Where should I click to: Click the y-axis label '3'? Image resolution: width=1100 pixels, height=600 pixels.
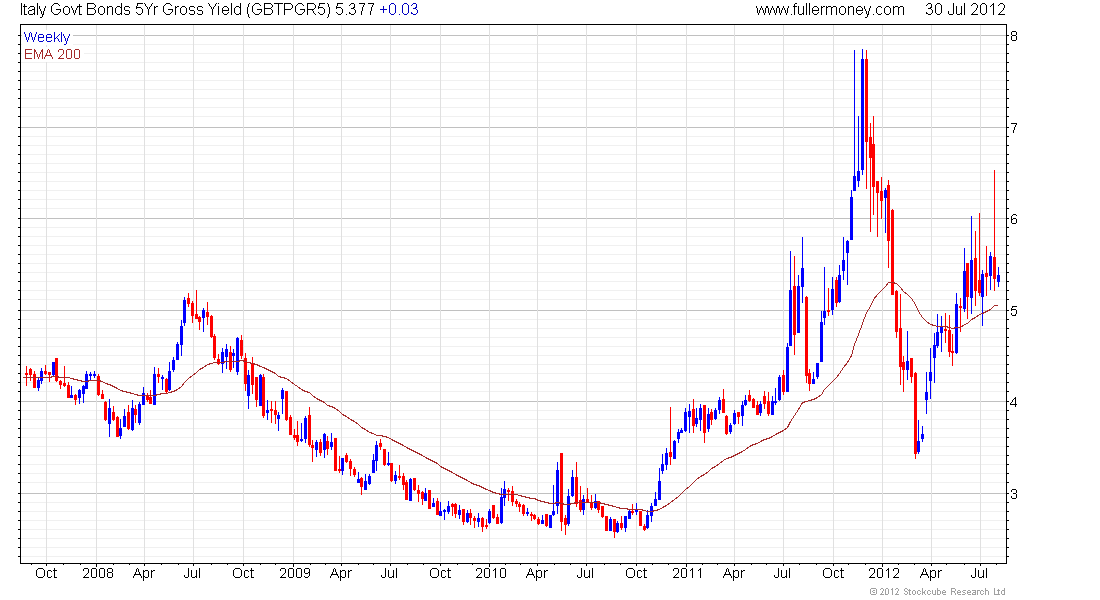tap(1014, 494)
